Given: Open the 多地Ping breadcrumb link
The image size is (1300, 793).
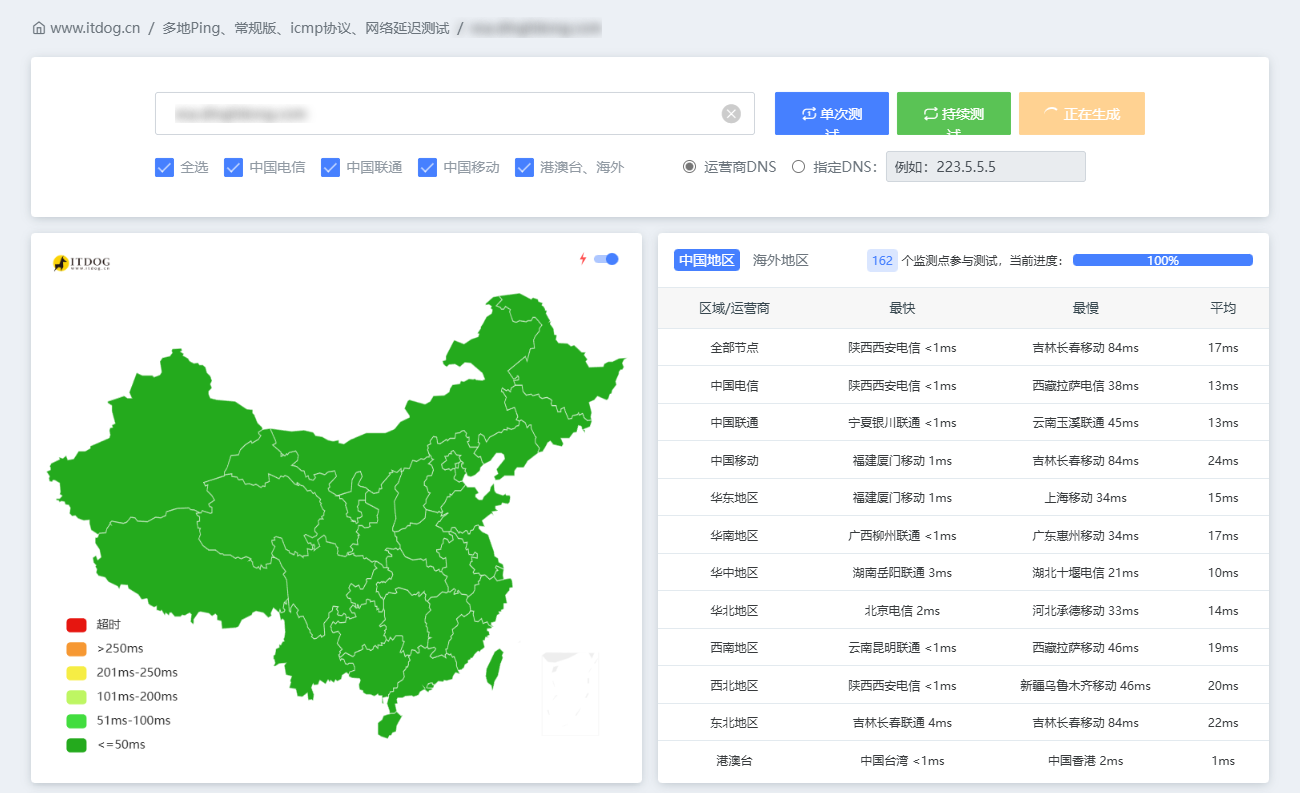Looking at the screenshot, I should coord(306,28).
